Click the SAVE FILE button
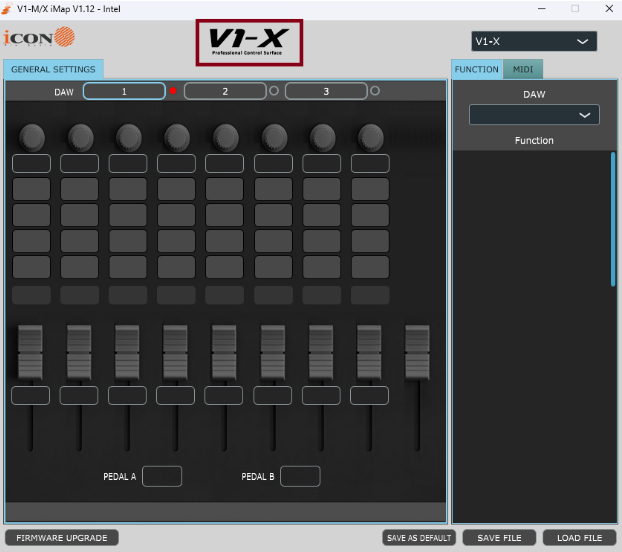Screen dimensions: 622x552 [499, 538]
